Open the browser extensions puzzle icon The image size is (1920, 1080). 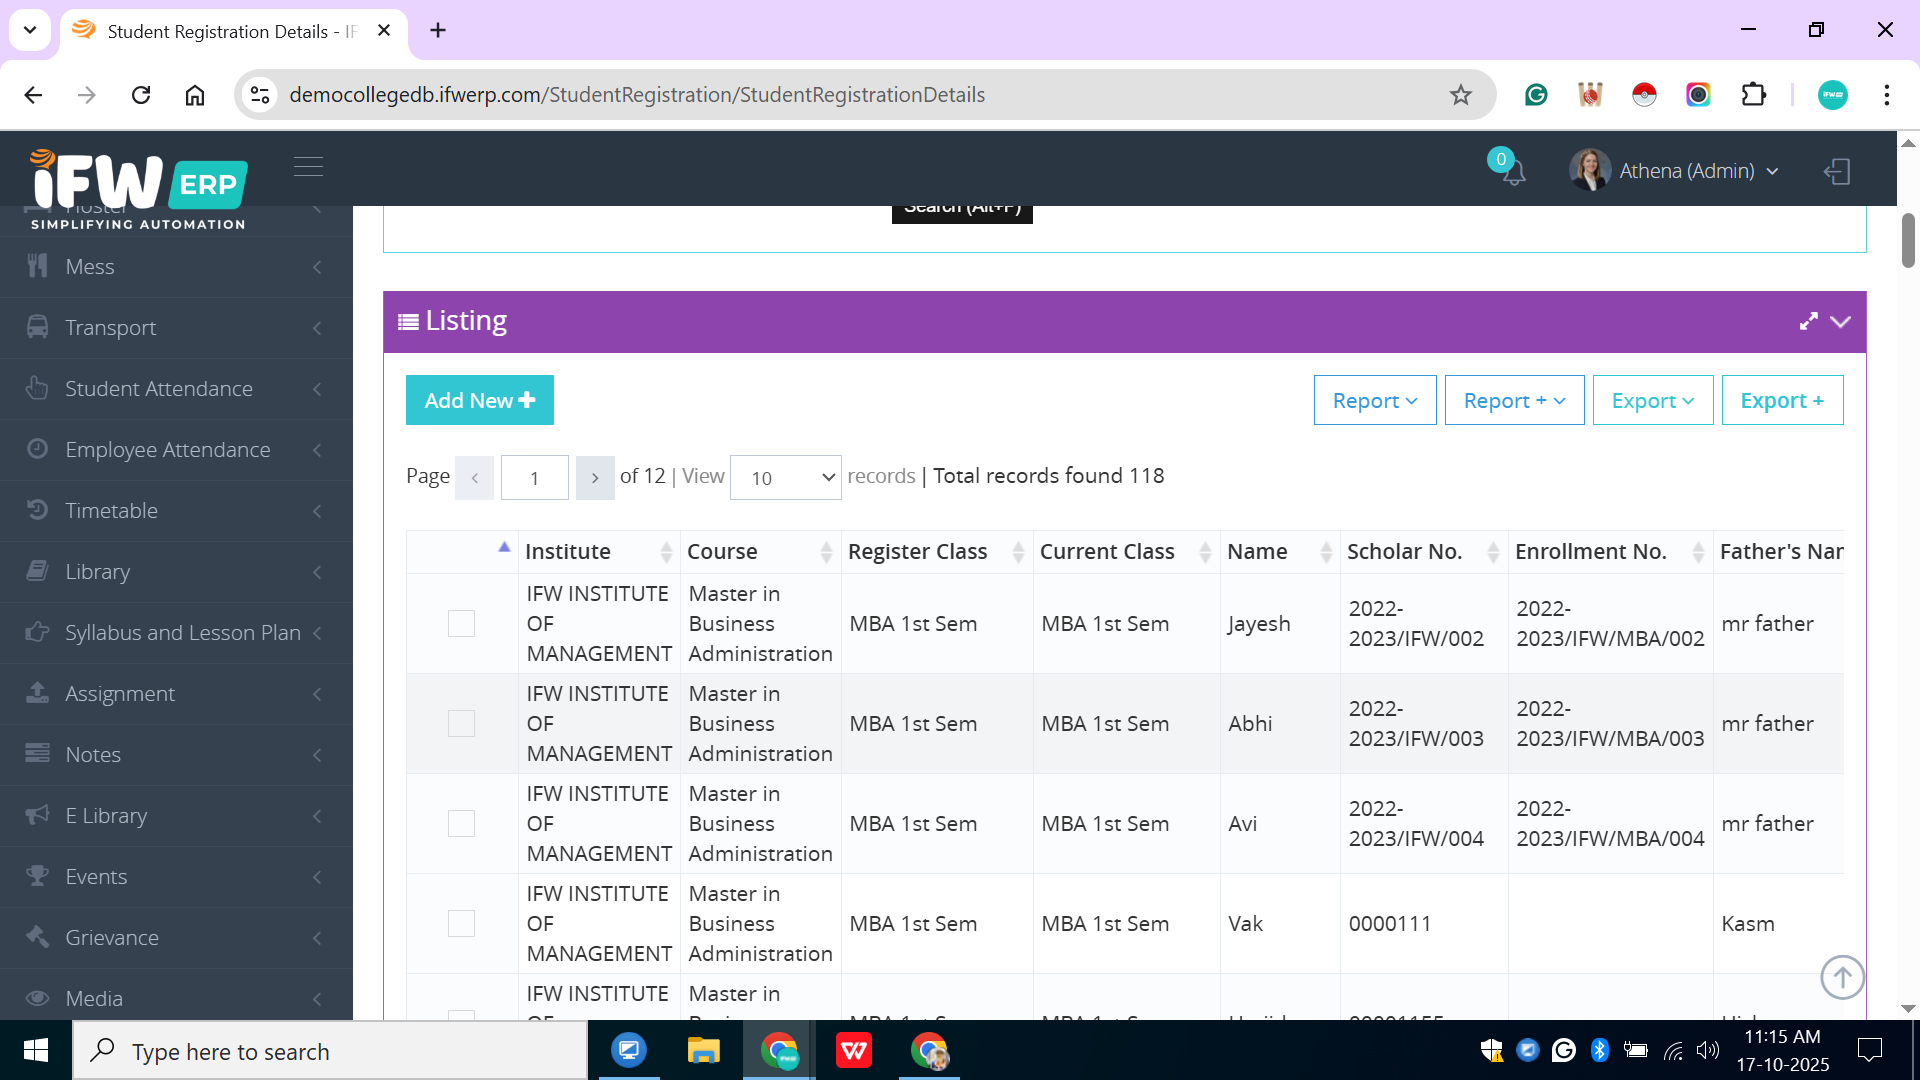pyautogui.click(x=1753, y=95)
